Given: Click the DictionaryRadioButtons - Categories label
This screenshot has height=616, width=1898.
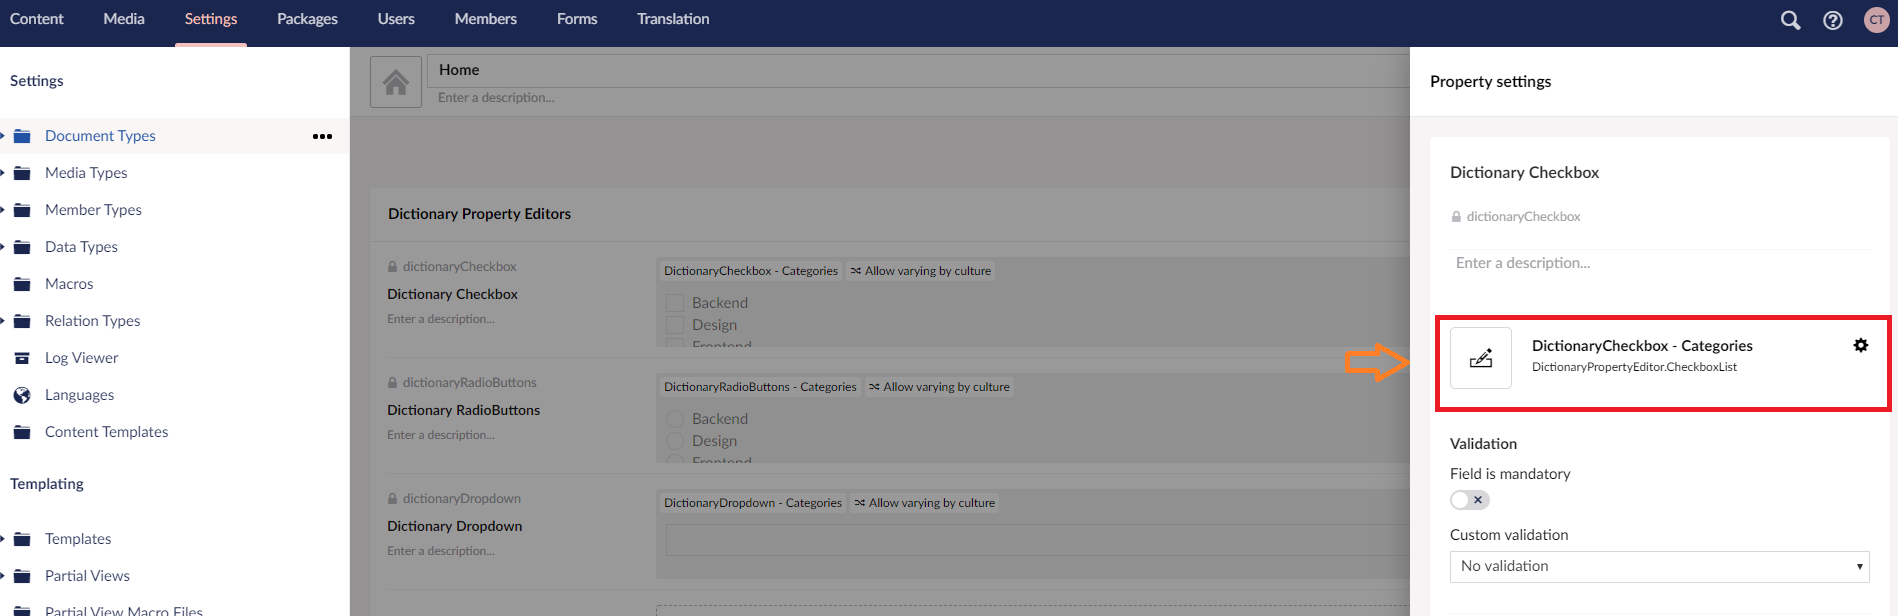Looking at the screenshot, I should tap(760, 387).
